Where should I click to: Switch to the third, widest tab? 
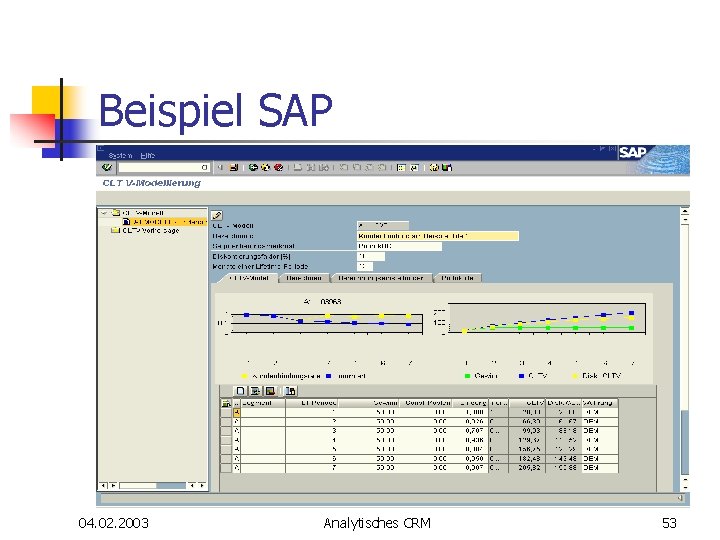click(x=381, y=278)
